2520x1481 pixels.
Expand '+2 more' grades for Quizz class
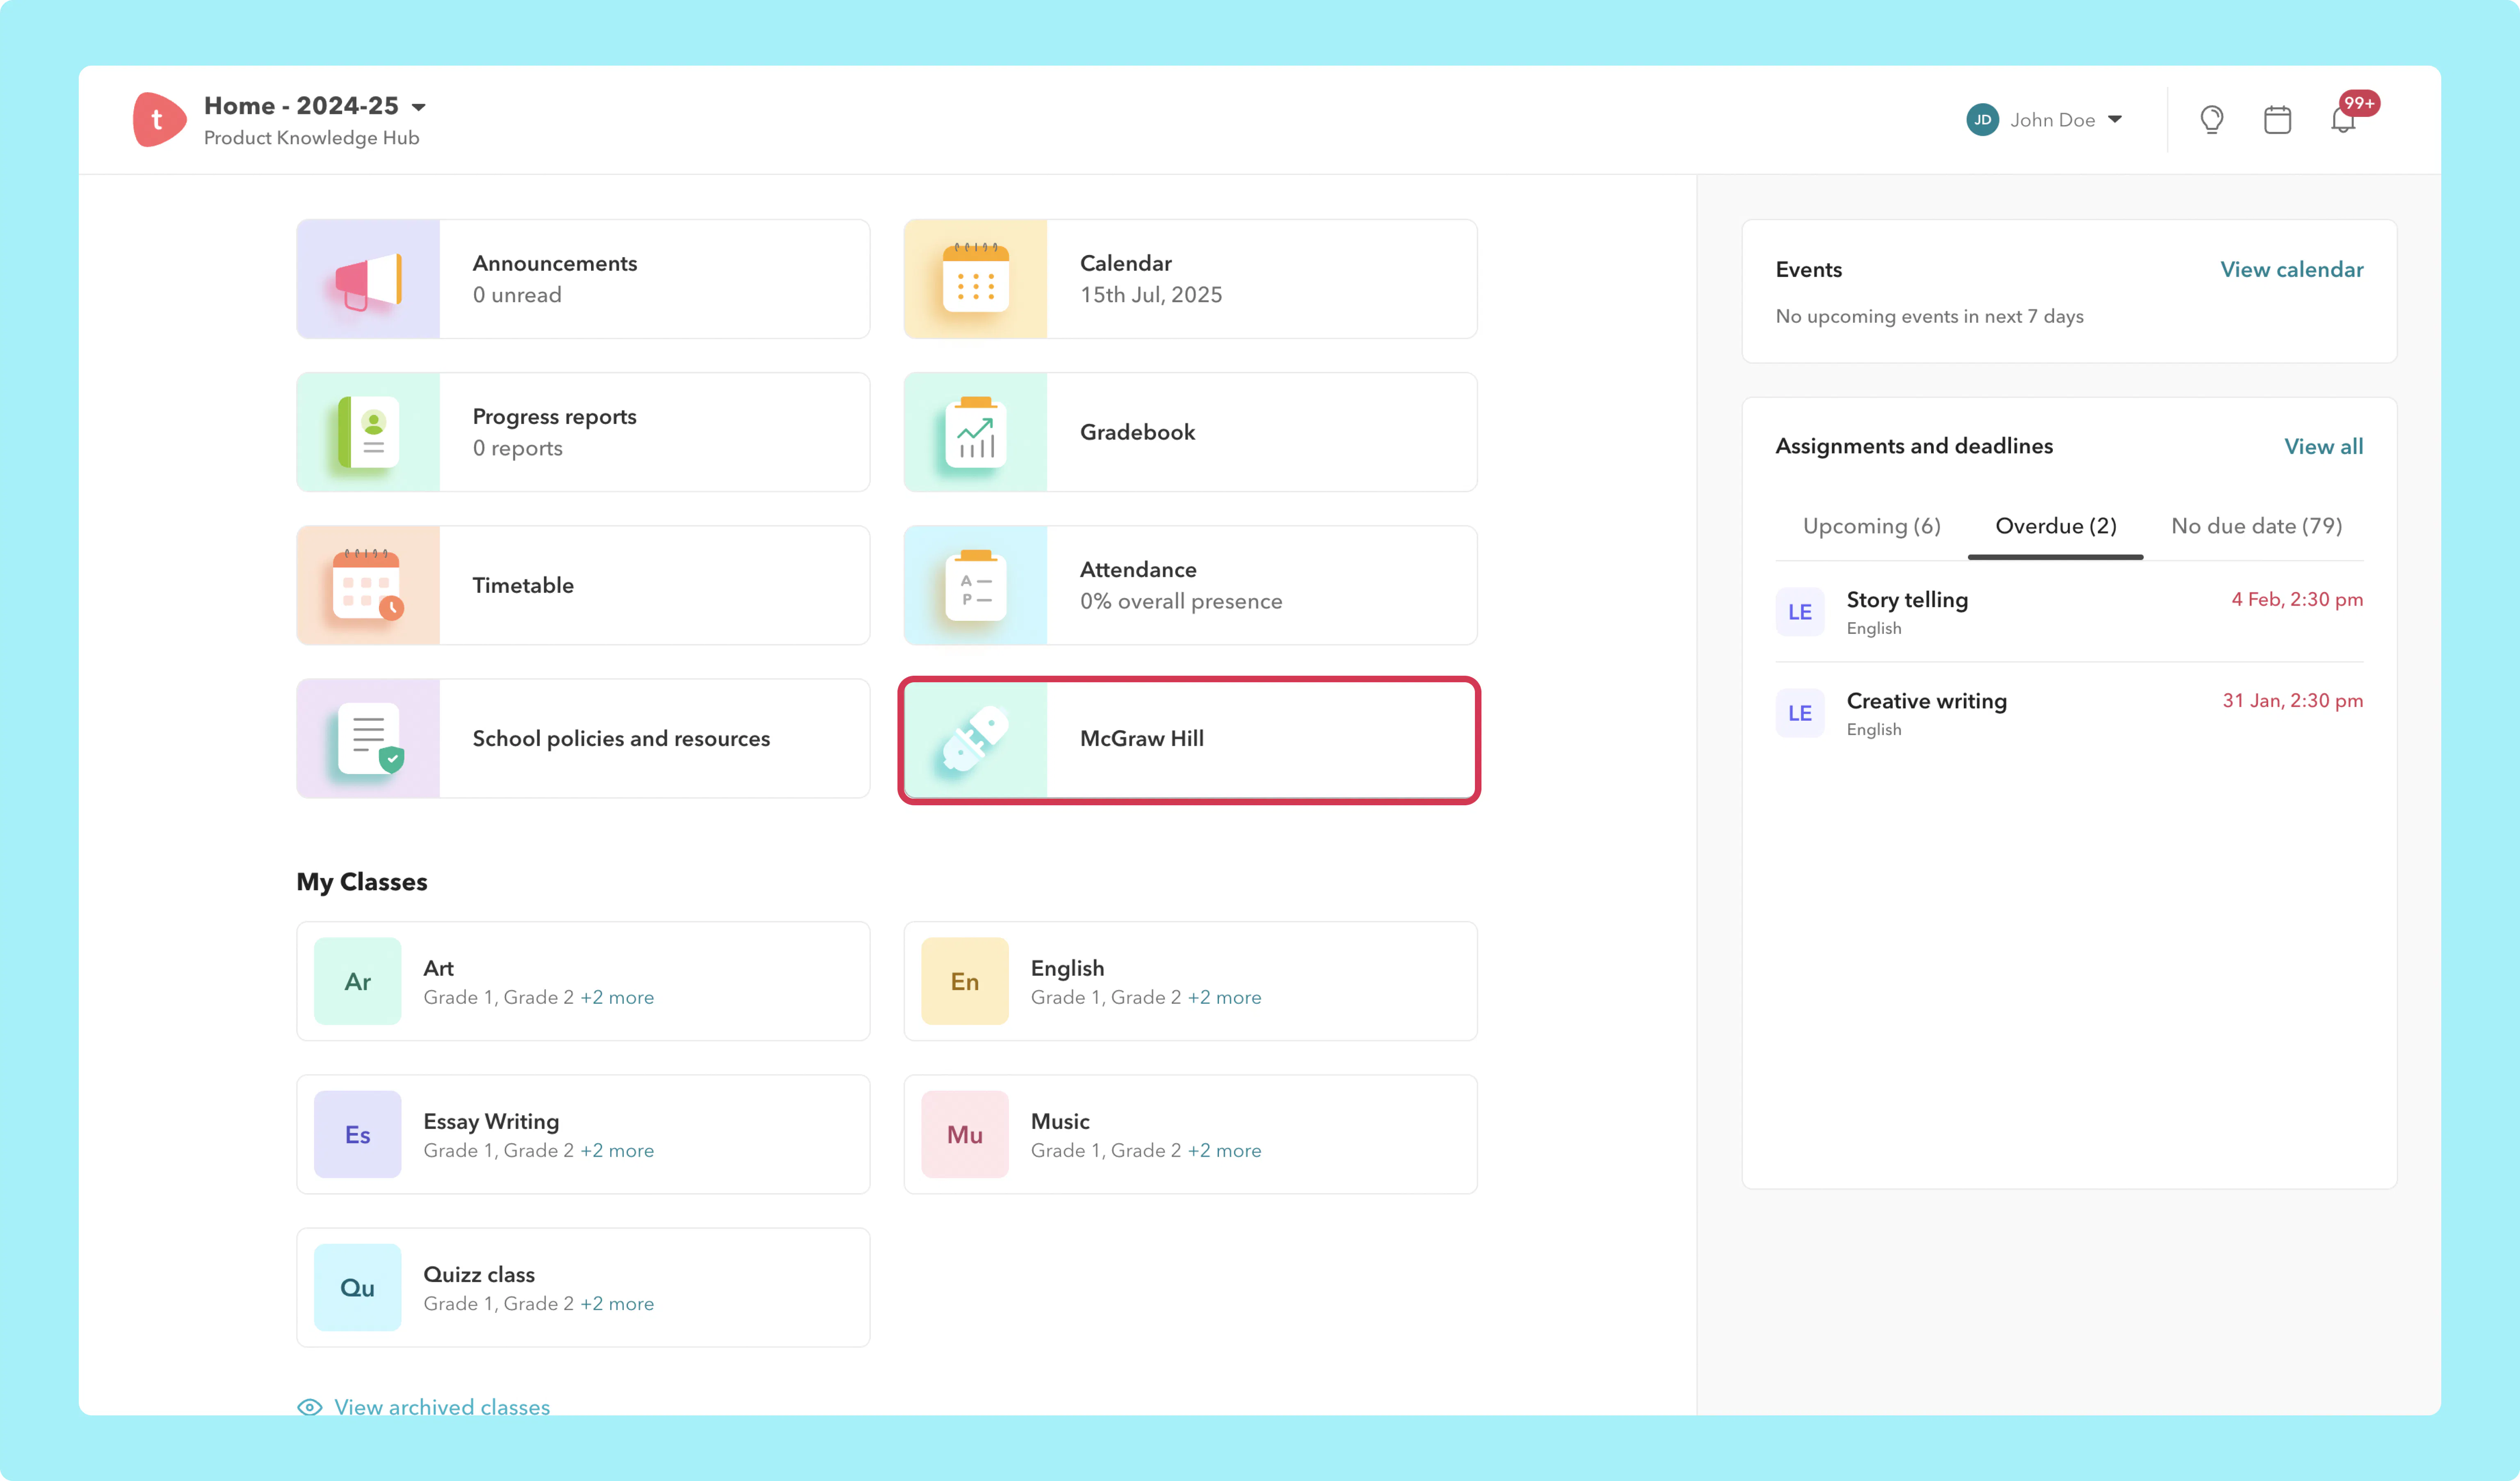pyautogui.click(x=617, y=1303)
